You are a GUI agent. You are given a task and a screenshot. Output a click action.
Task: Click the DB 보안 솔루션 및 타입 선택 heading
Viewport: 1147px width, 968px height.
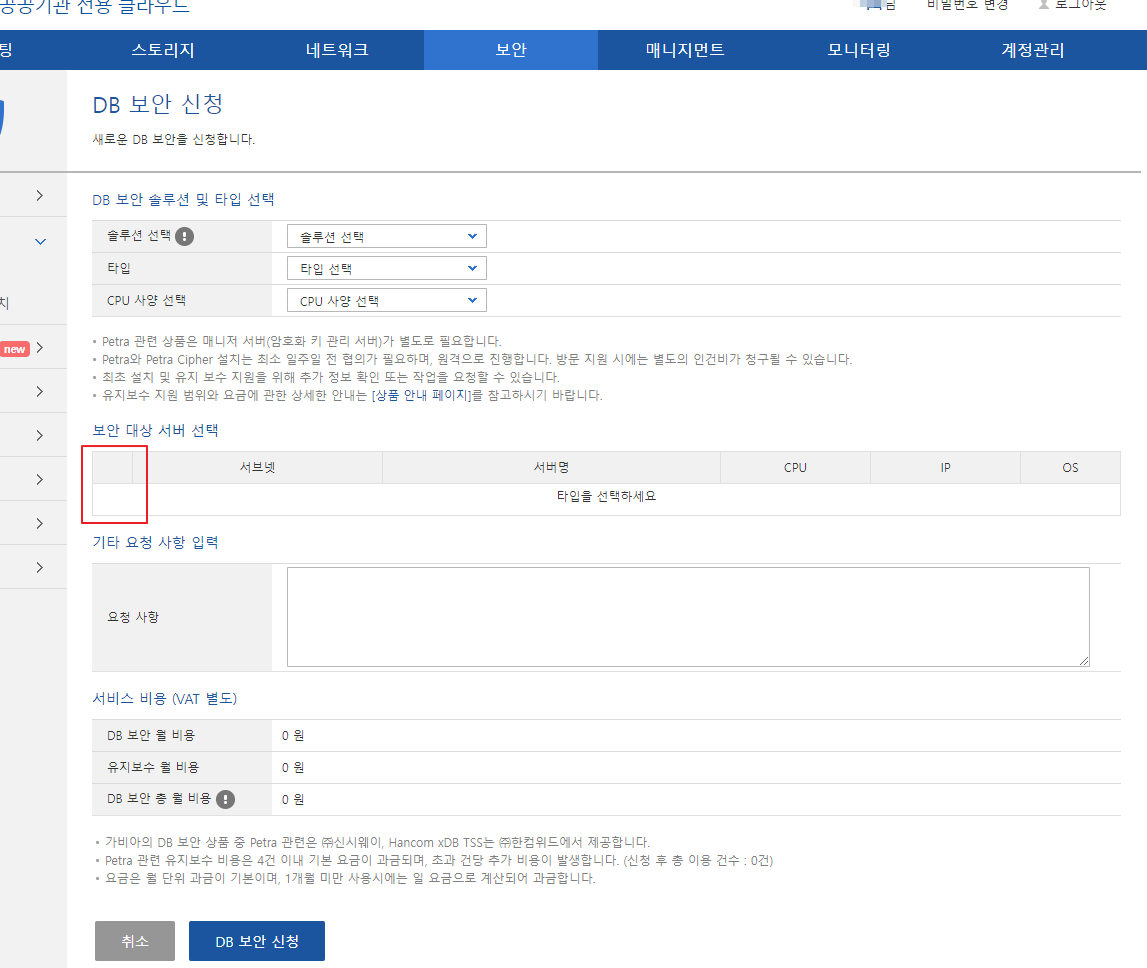[x=184, y=200]
